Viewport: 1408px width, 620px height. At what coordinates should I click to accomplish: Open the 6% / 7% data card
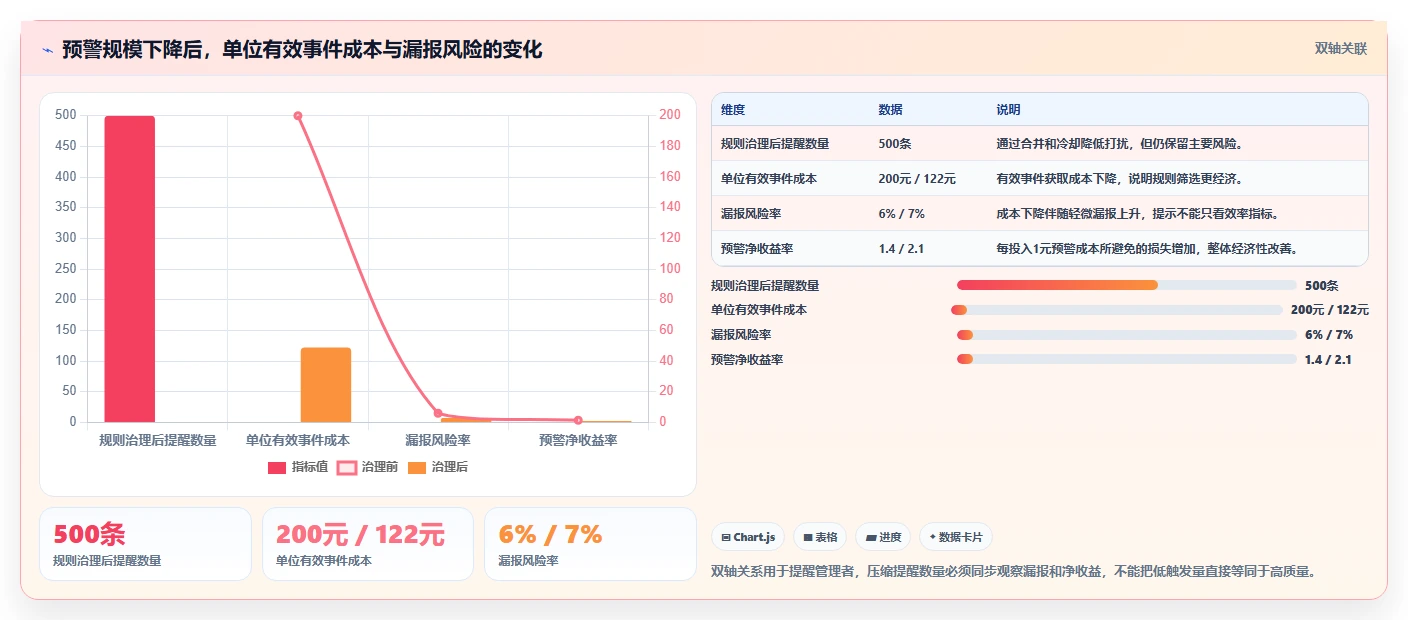590,544
